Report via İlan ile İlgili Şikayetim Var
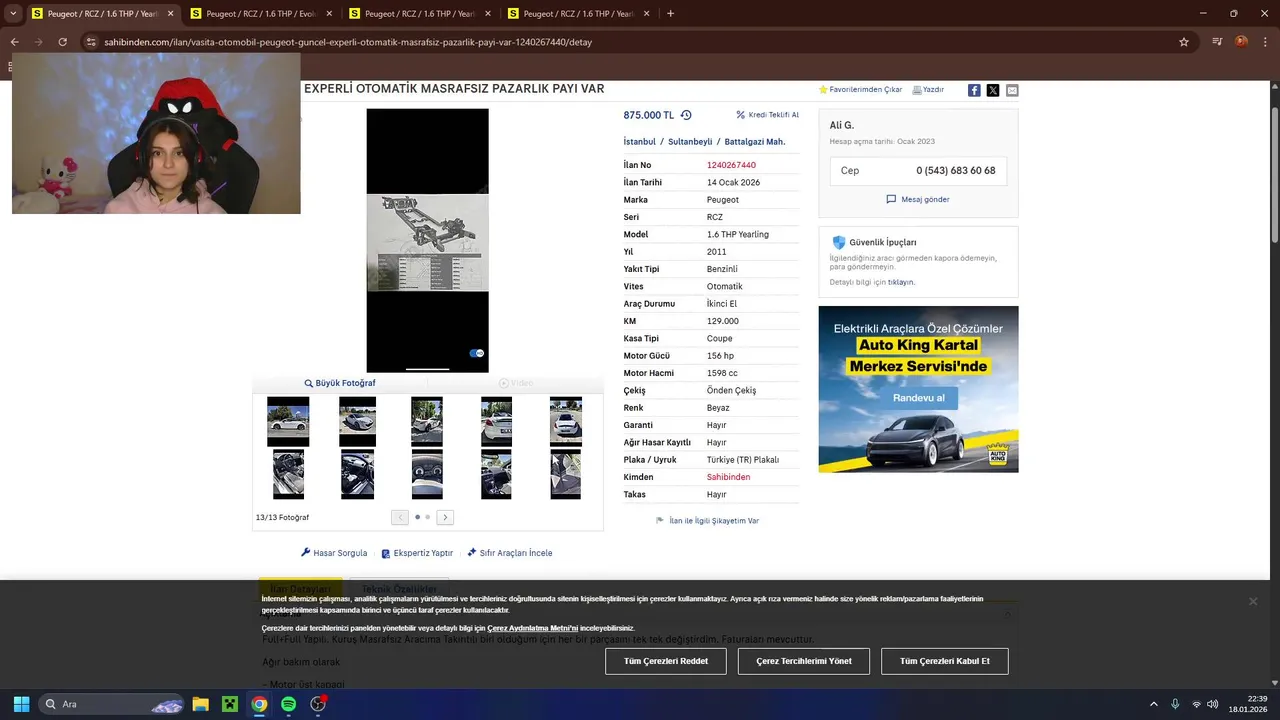1280x720 pixels. pyautogui.click(x=707, y=521)
